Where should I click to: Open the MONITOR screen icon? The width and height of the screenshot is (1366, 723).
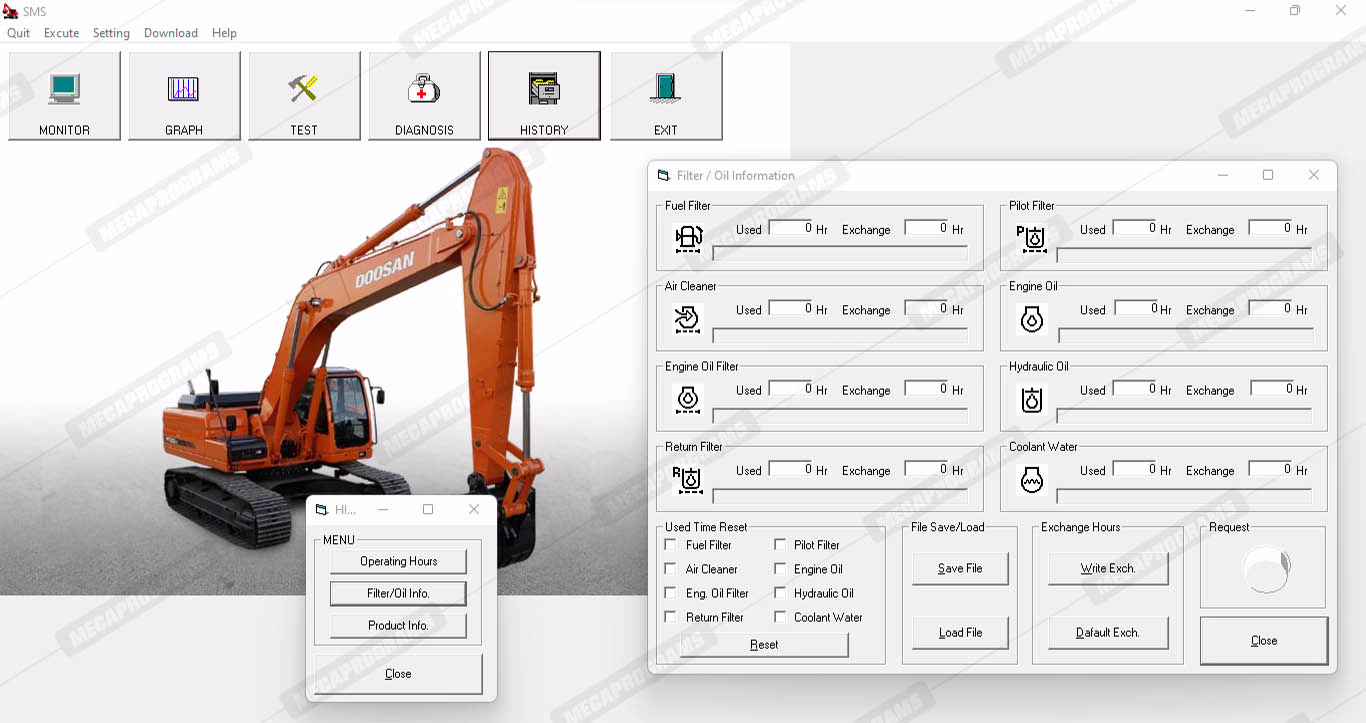click(x=64, y=90)
